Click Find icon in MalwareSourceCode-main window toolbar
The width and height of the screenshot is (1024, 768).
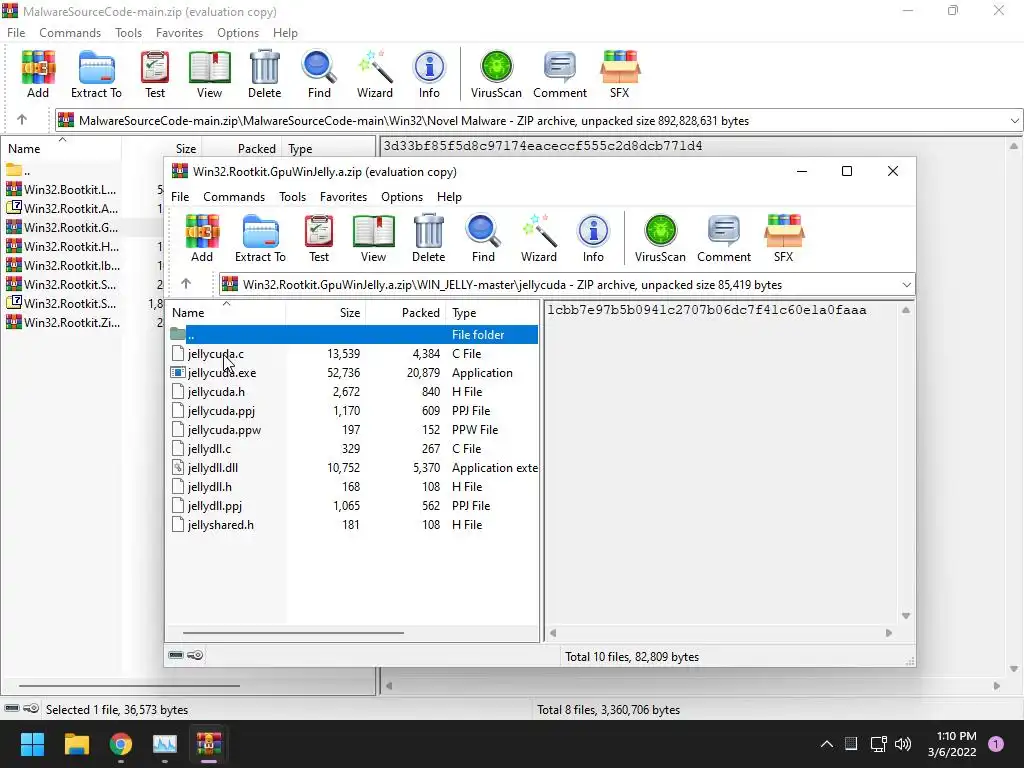[319, 74]
